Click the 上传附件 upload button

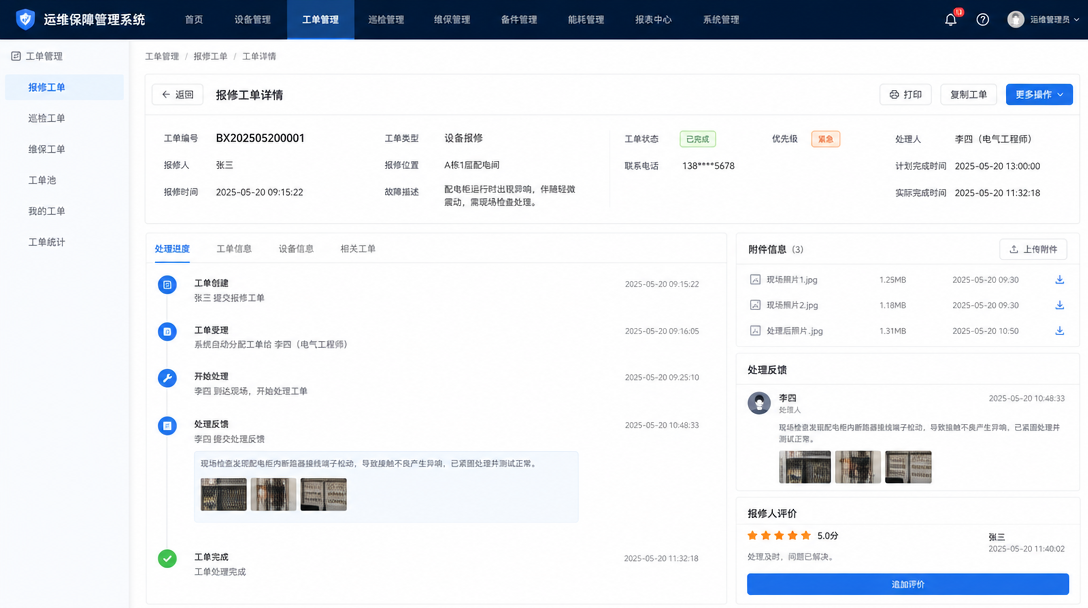[x=1033, y=249]
